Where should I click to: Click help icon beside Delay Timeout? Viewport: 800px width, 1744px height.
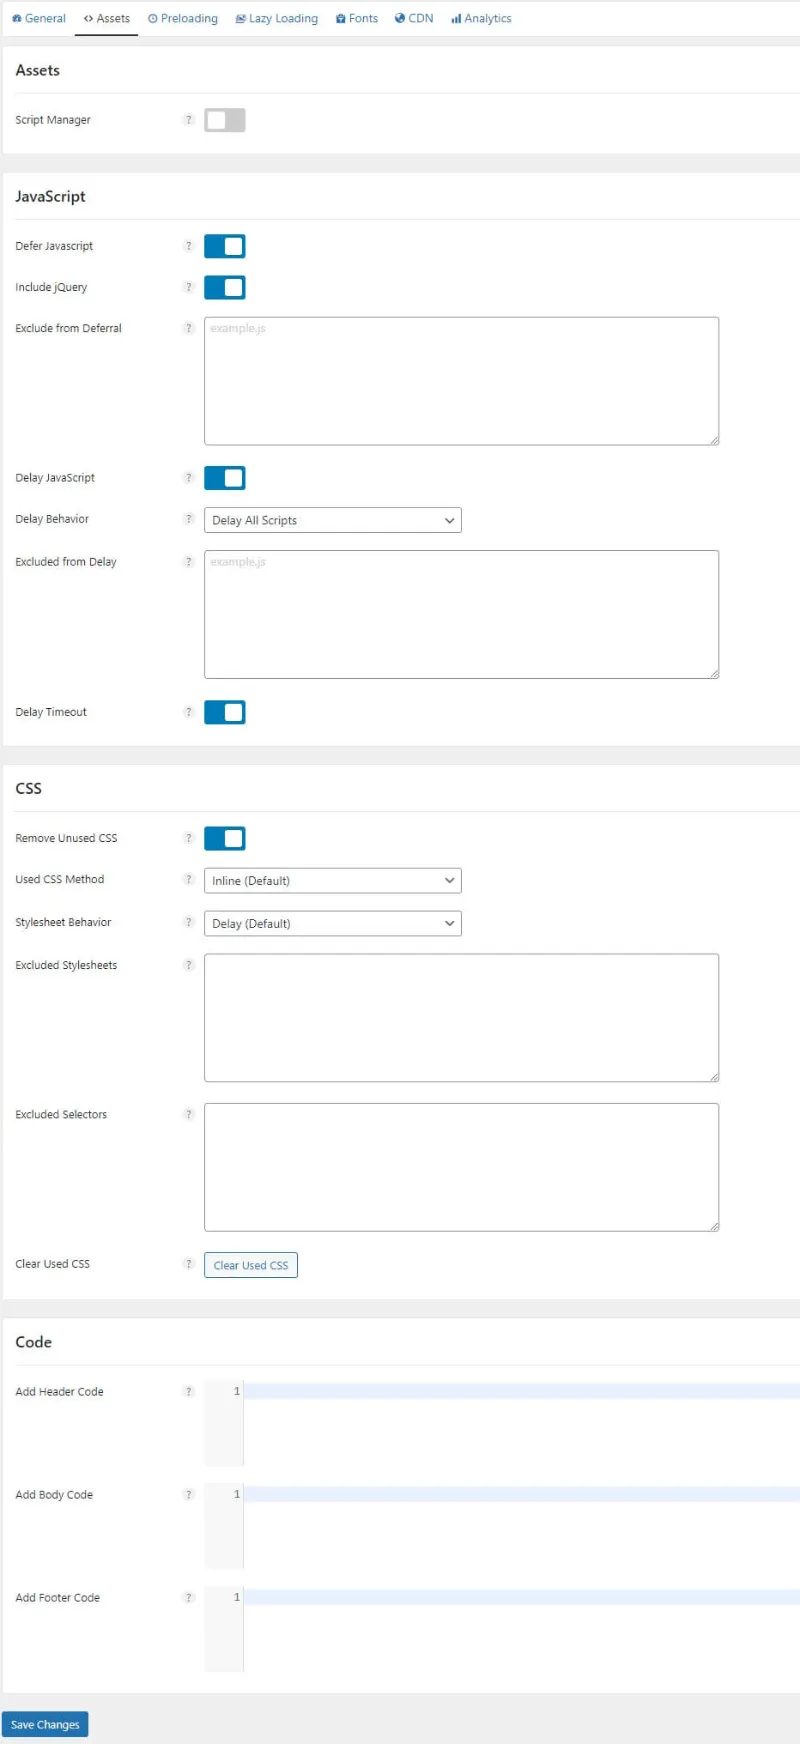pos(188,712)
